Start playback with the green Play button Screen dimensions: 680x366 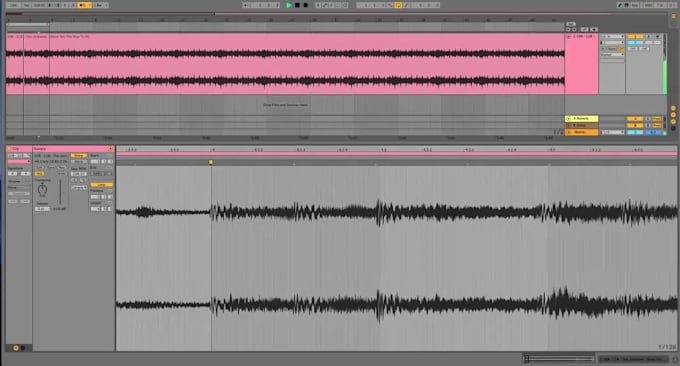tap(288, 5)
